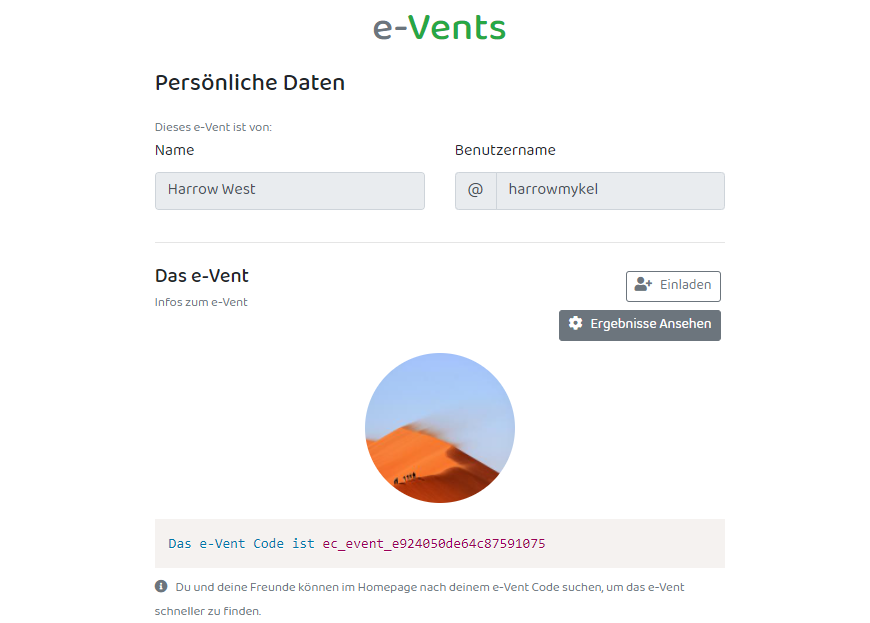Click 'Dieses e-Vent ist von:' text

pyautogui.click(x=213, y=127)
